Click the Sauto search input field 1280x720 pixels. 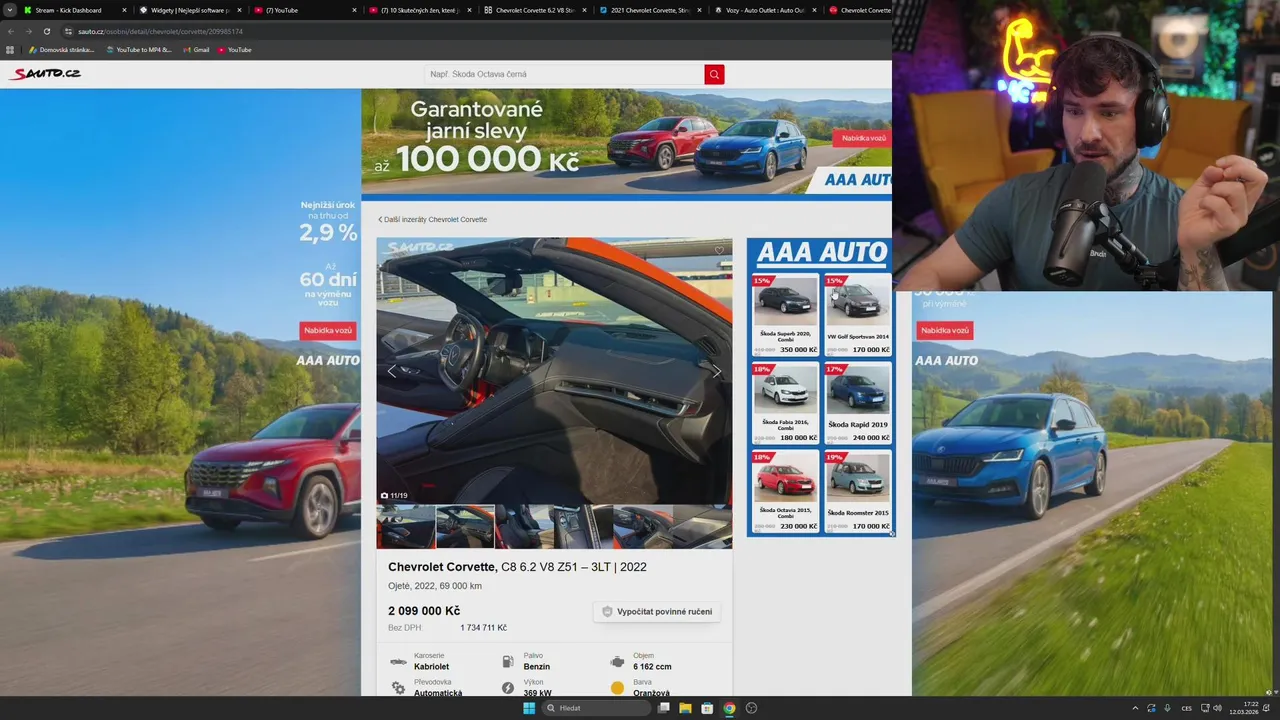point(564,74)
